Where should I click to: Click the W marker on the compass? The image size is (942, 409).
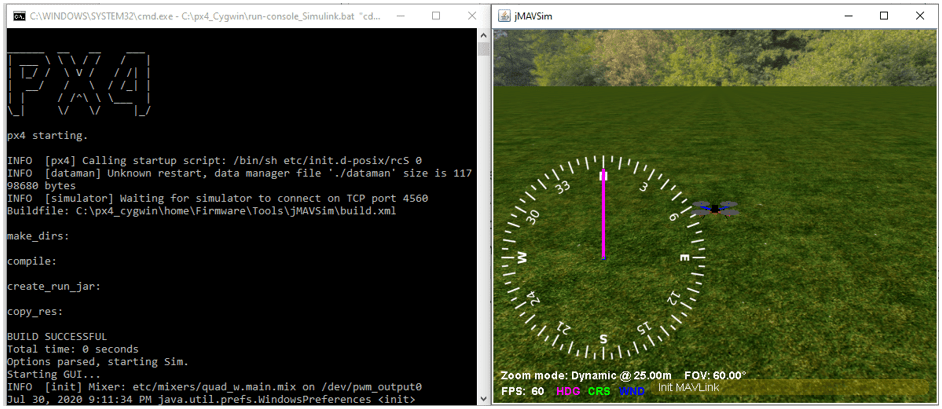(522, 258)
